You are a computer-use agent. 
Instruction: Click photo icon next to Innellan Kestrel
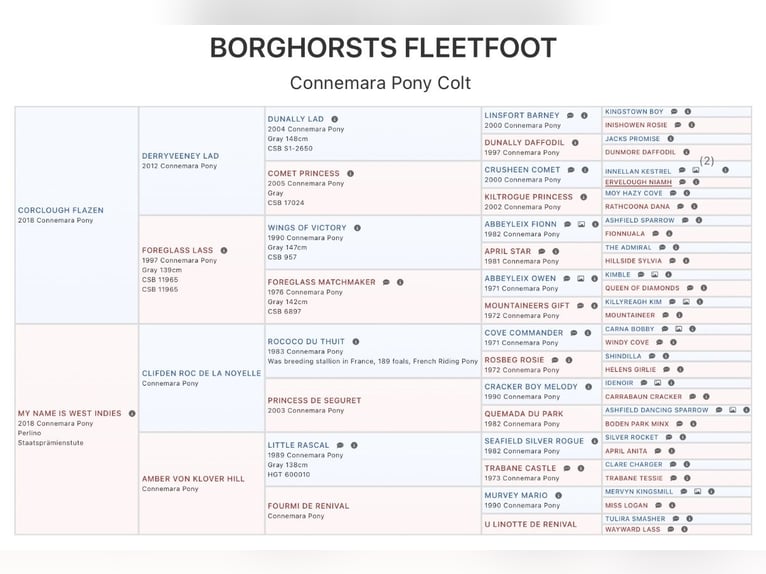pyautogui.click(x=696, y=171)
